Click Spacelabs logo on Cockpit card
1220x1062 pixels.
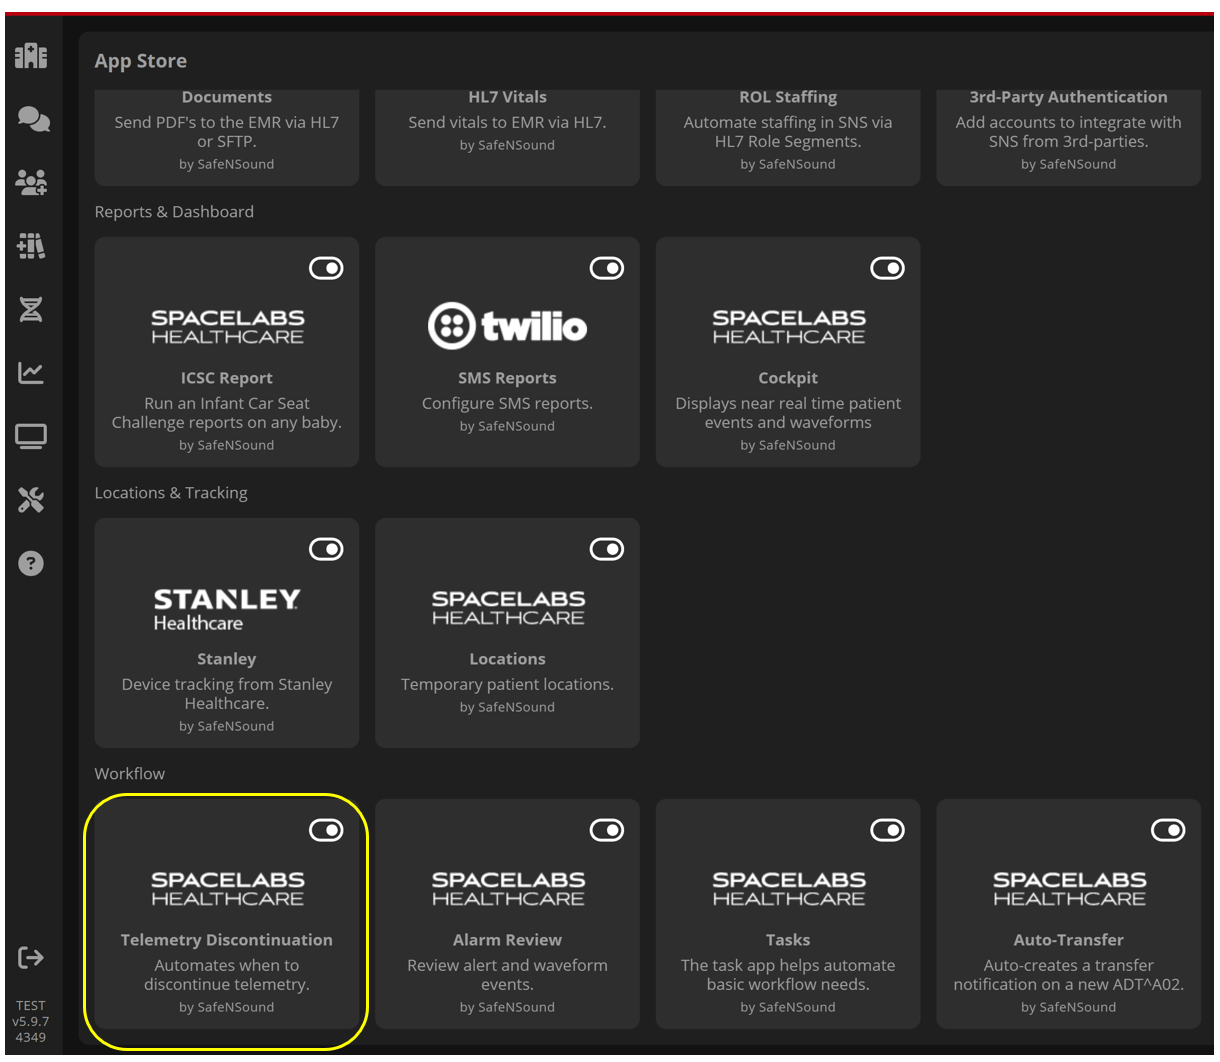coord(788,327)
